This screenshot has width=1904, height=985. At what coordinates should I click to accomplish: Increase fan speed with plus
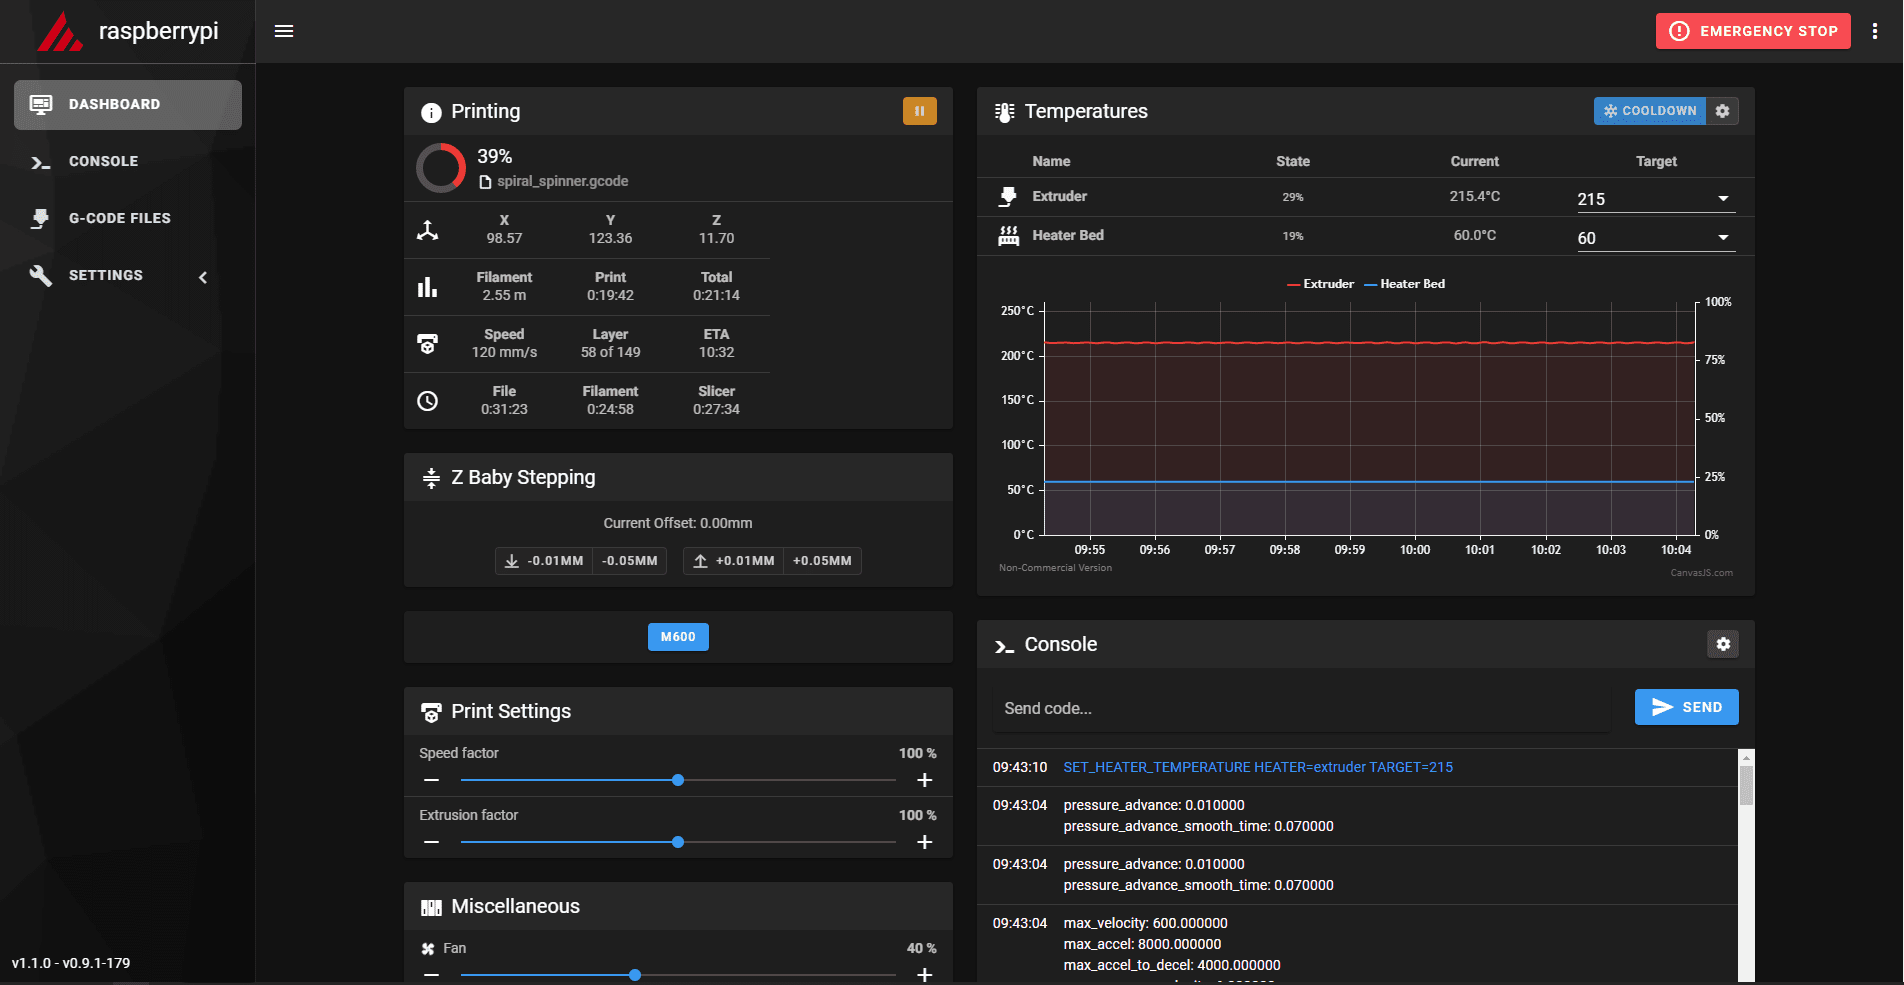[925, 974]
